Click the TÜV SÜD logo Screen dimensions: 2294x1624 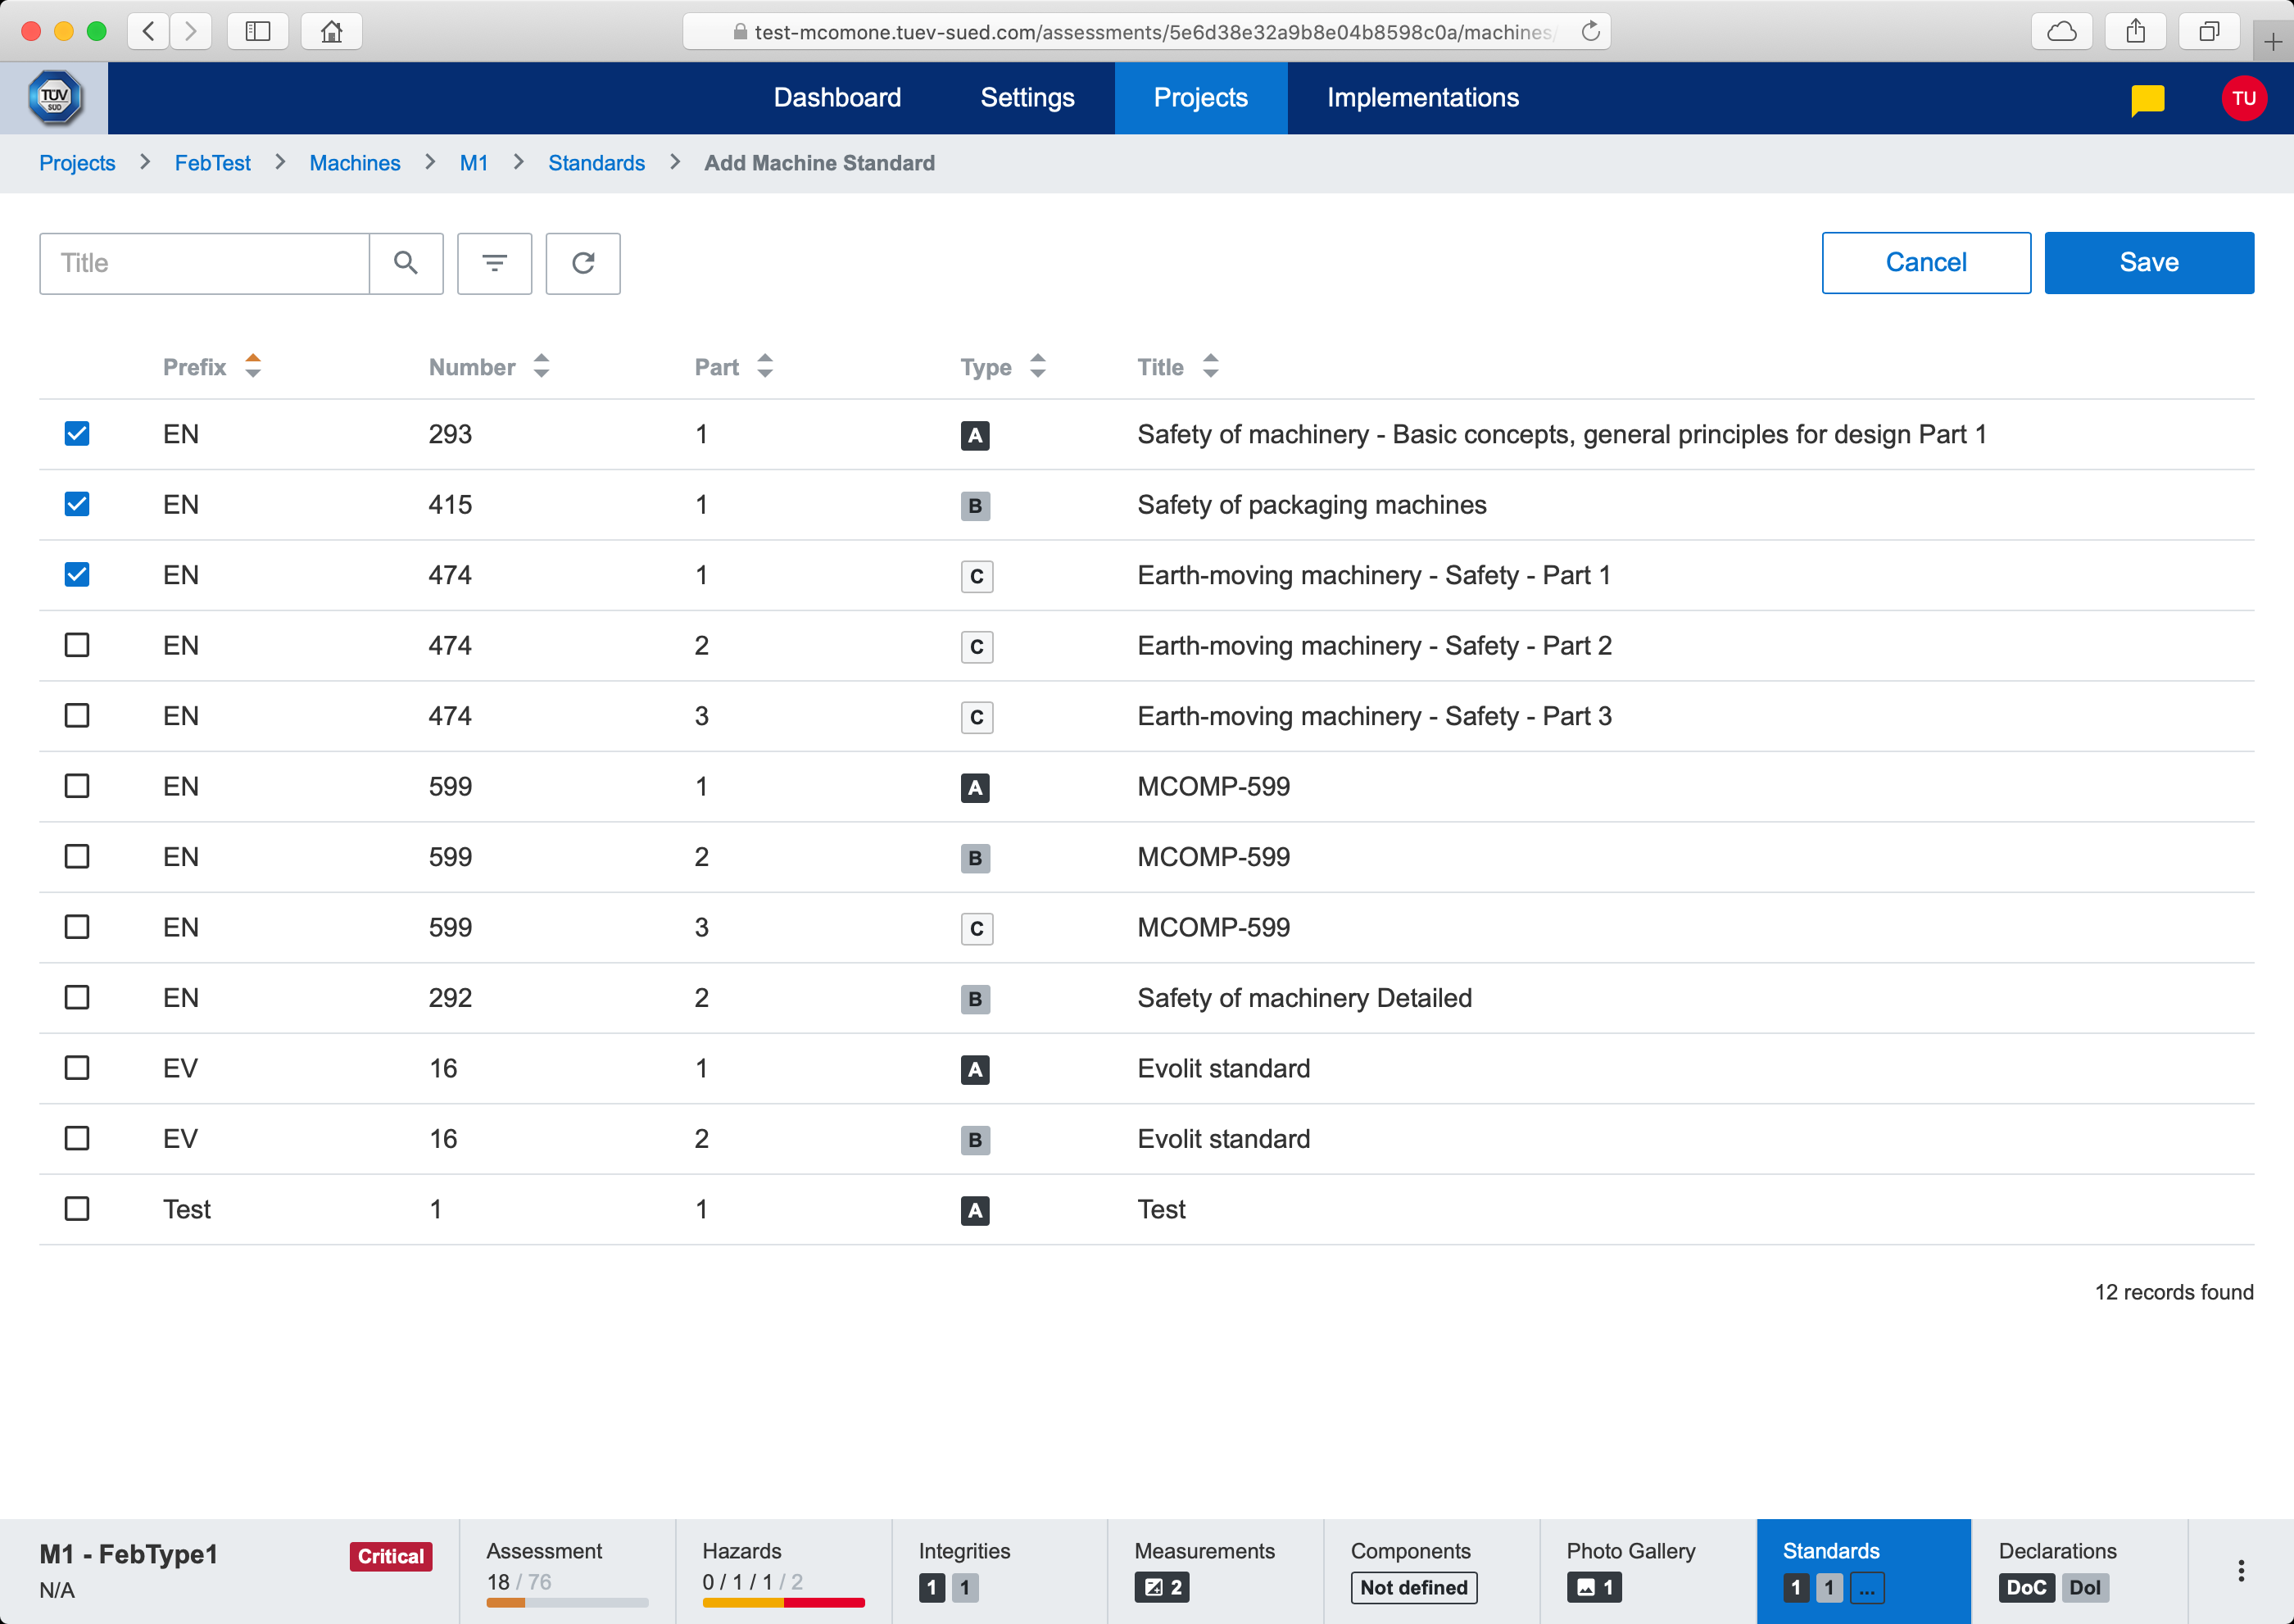tap(54, 98)
